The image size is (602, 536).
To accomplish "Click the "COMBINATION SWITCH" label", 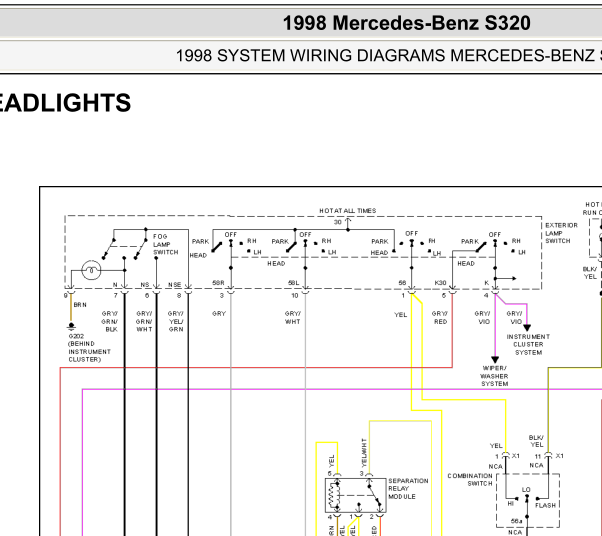I will click(x=470, y=480).
